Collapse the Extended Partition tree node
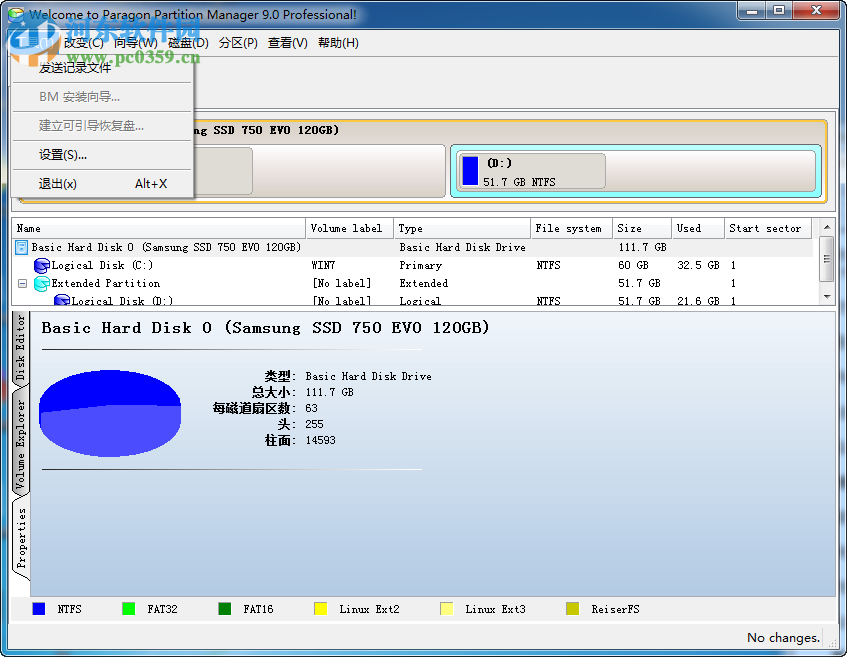This screenshot has width=847, height=657. [22, 283]
